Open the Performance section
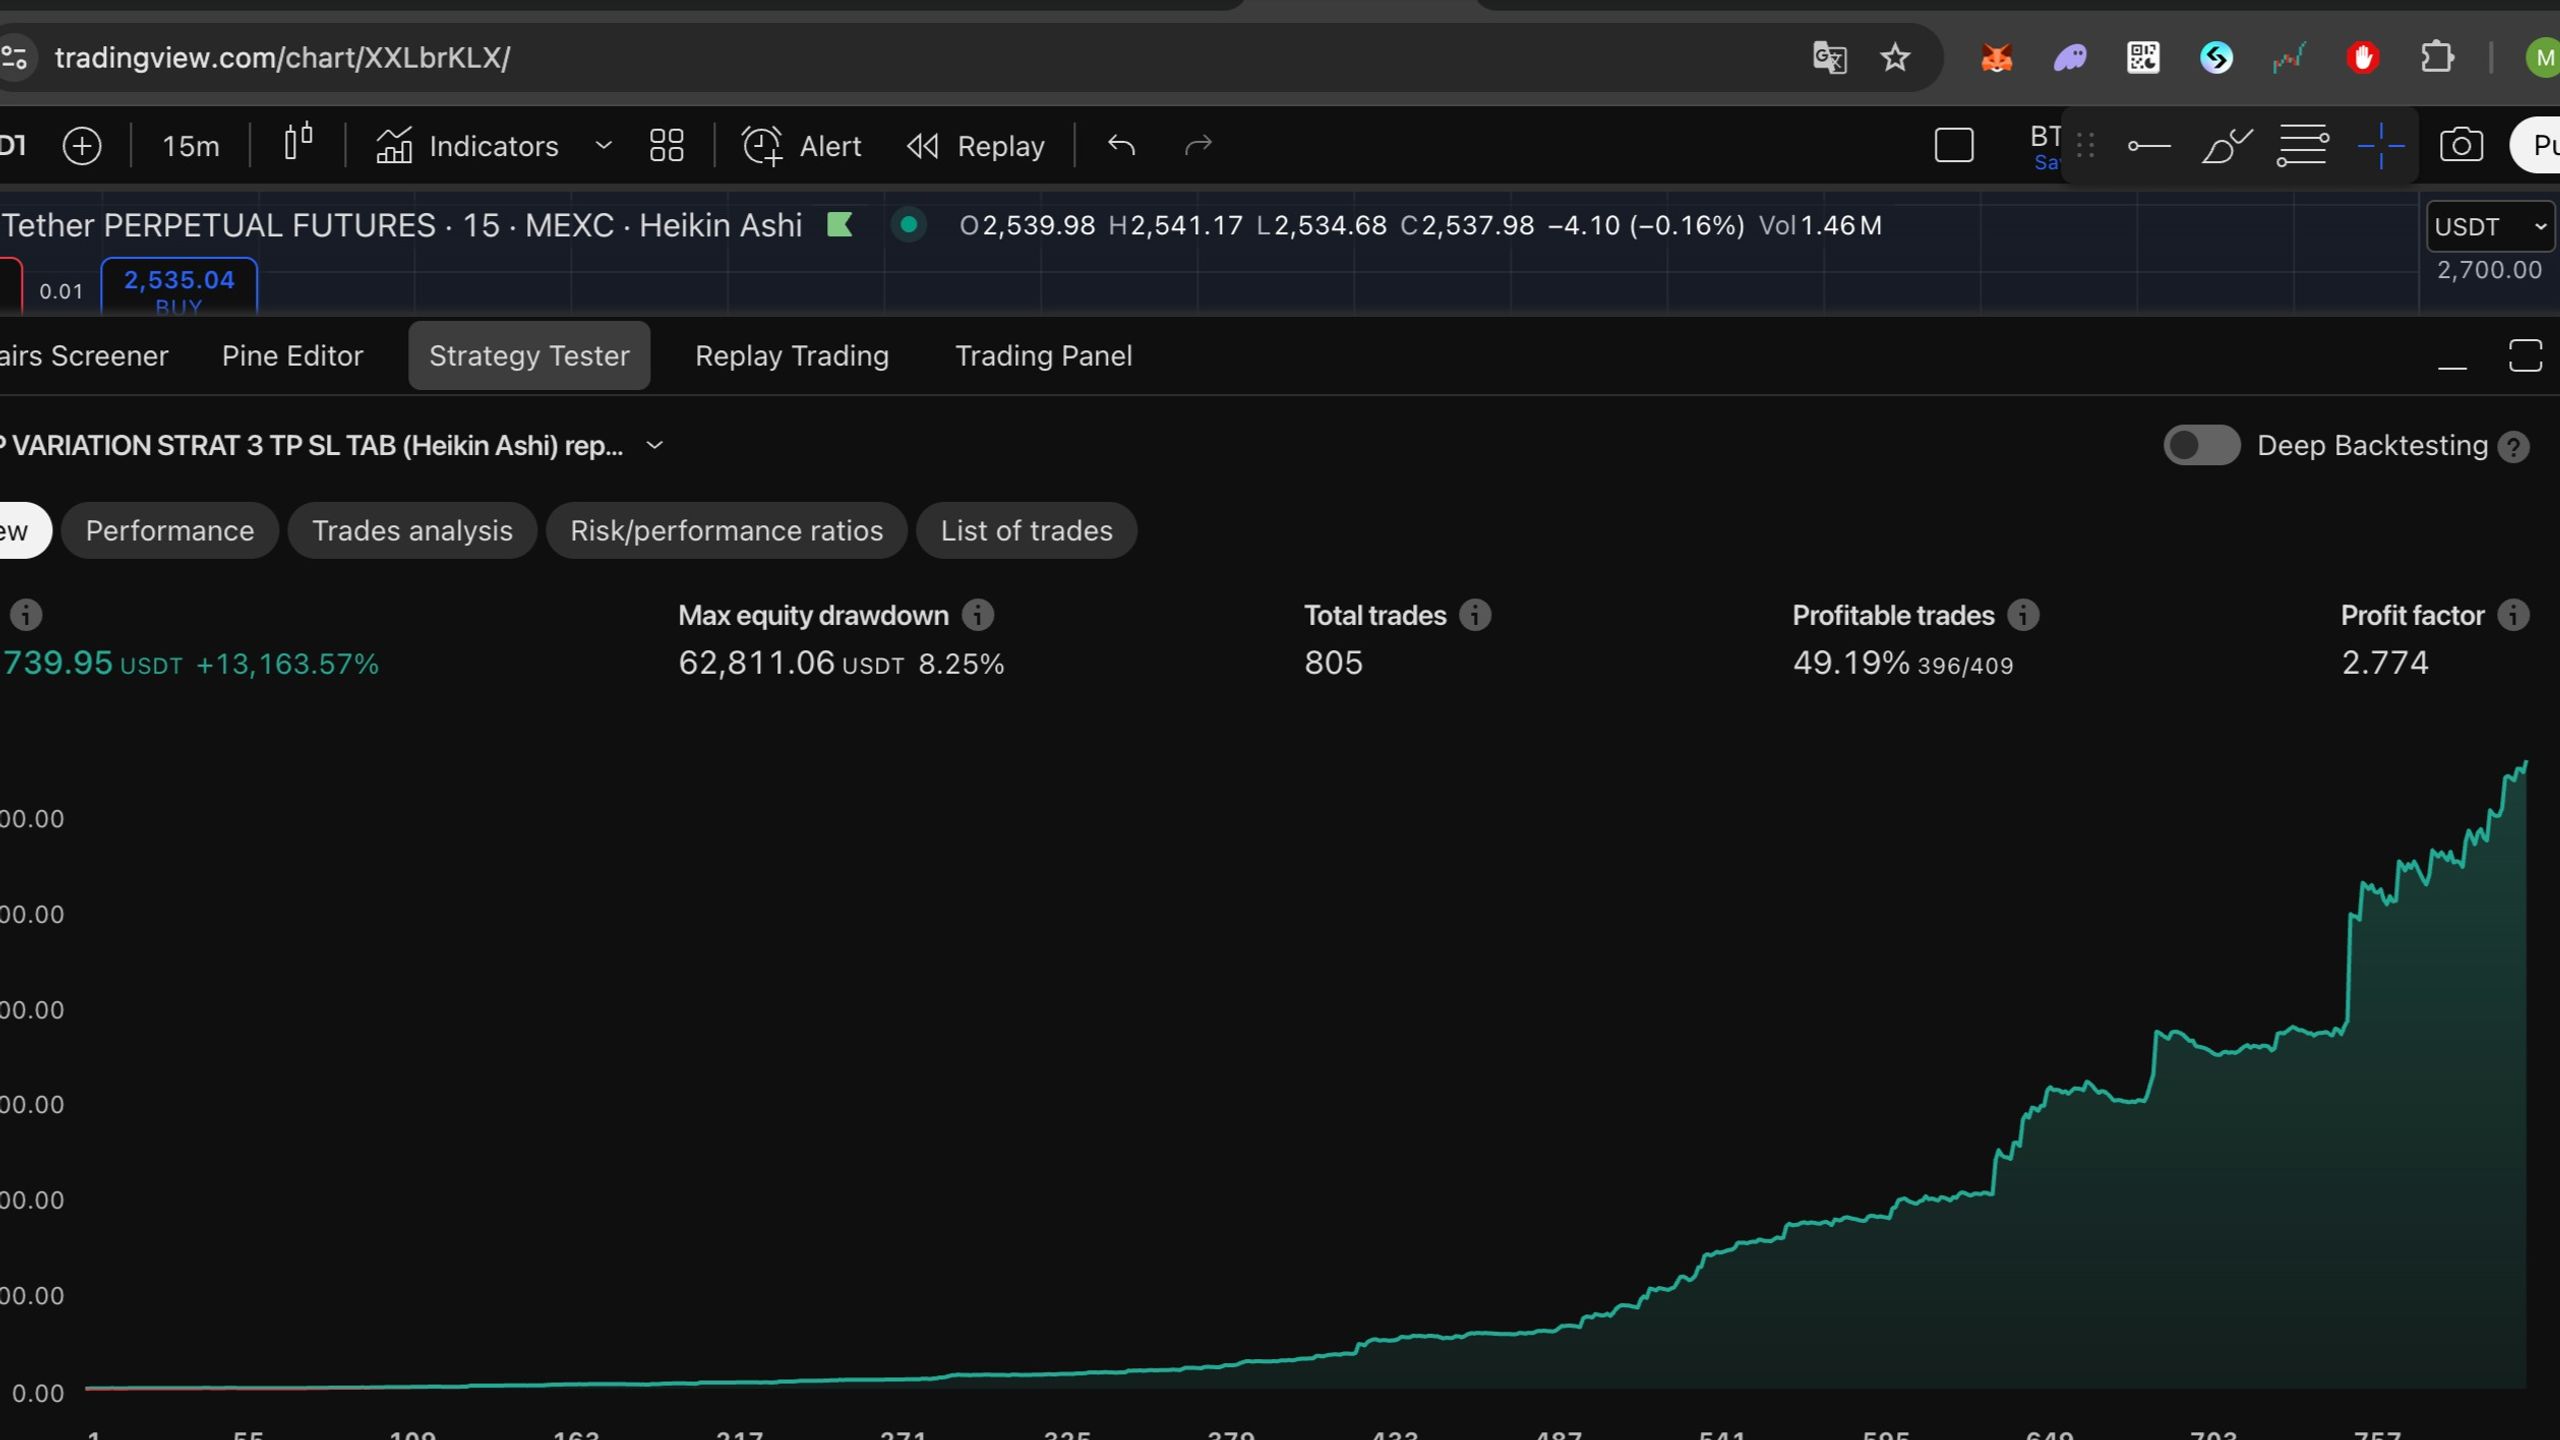The height and width of the screenshot is (1440, 2560). coord(170,531)
